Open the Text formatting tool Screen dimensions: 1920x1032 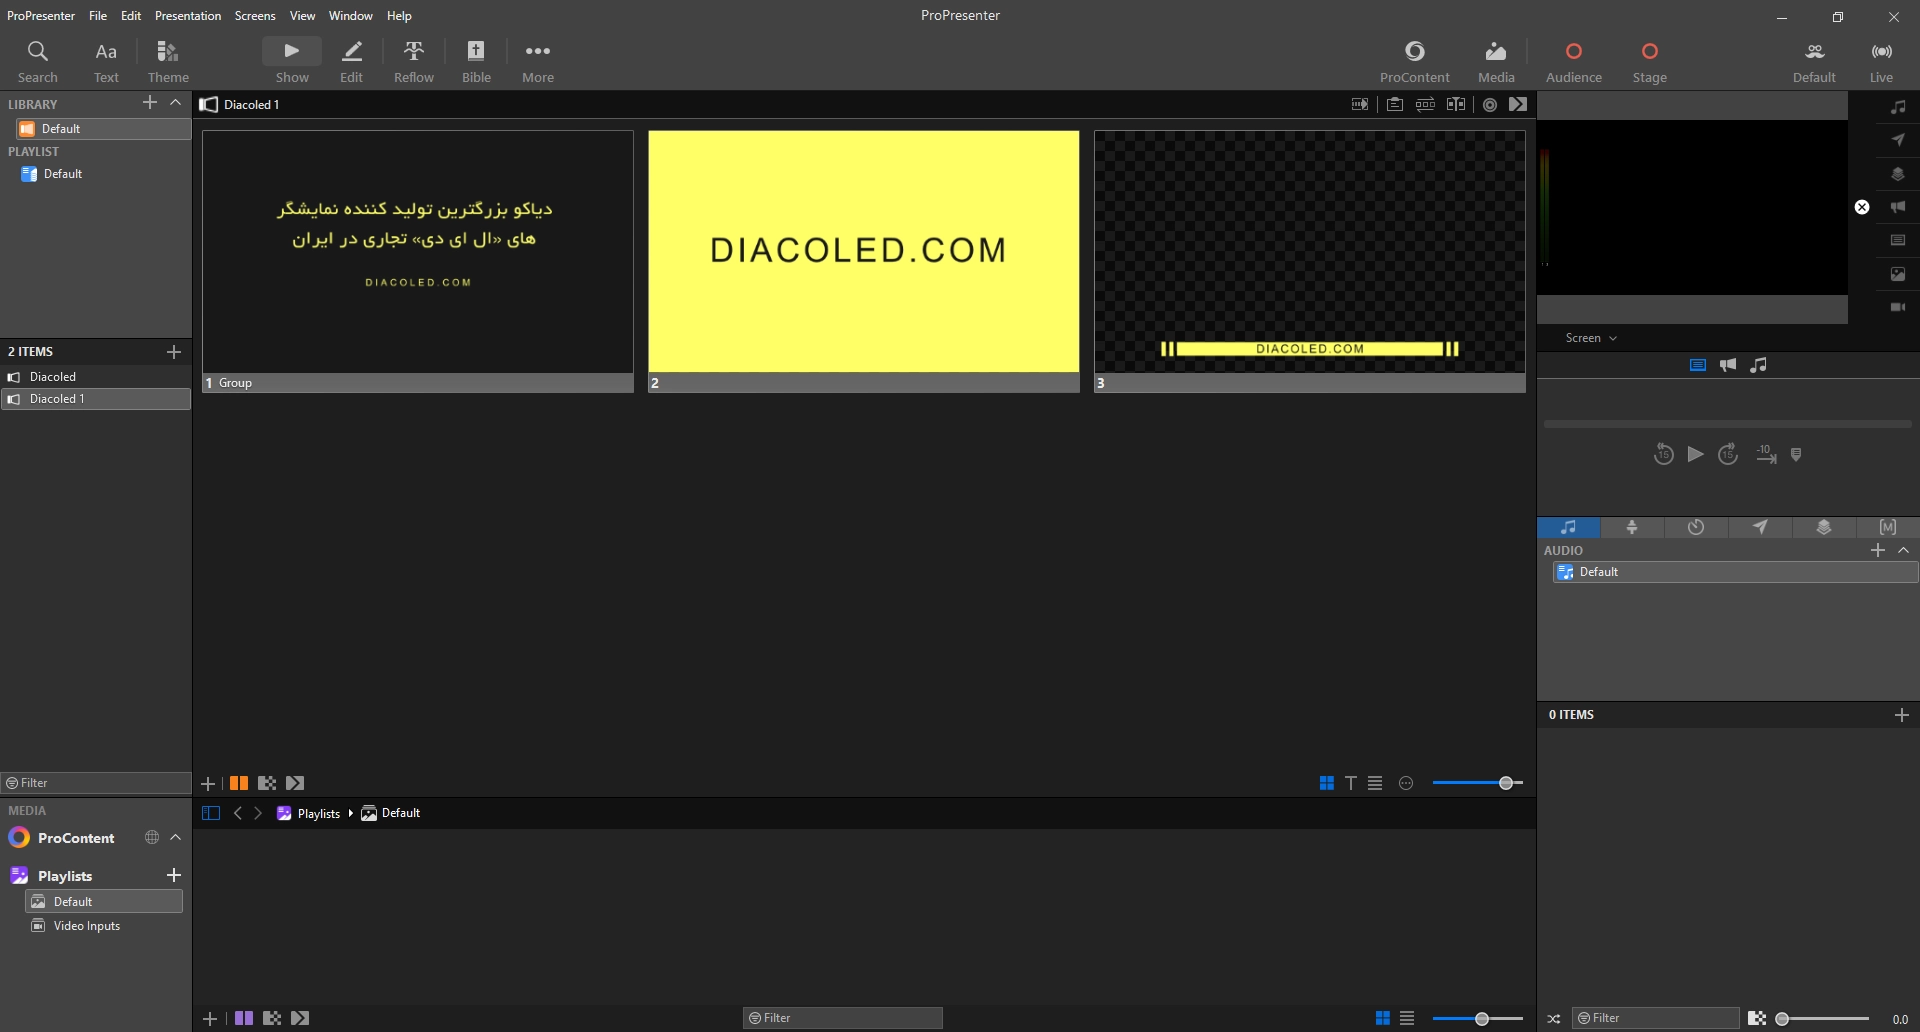(106, 62)
